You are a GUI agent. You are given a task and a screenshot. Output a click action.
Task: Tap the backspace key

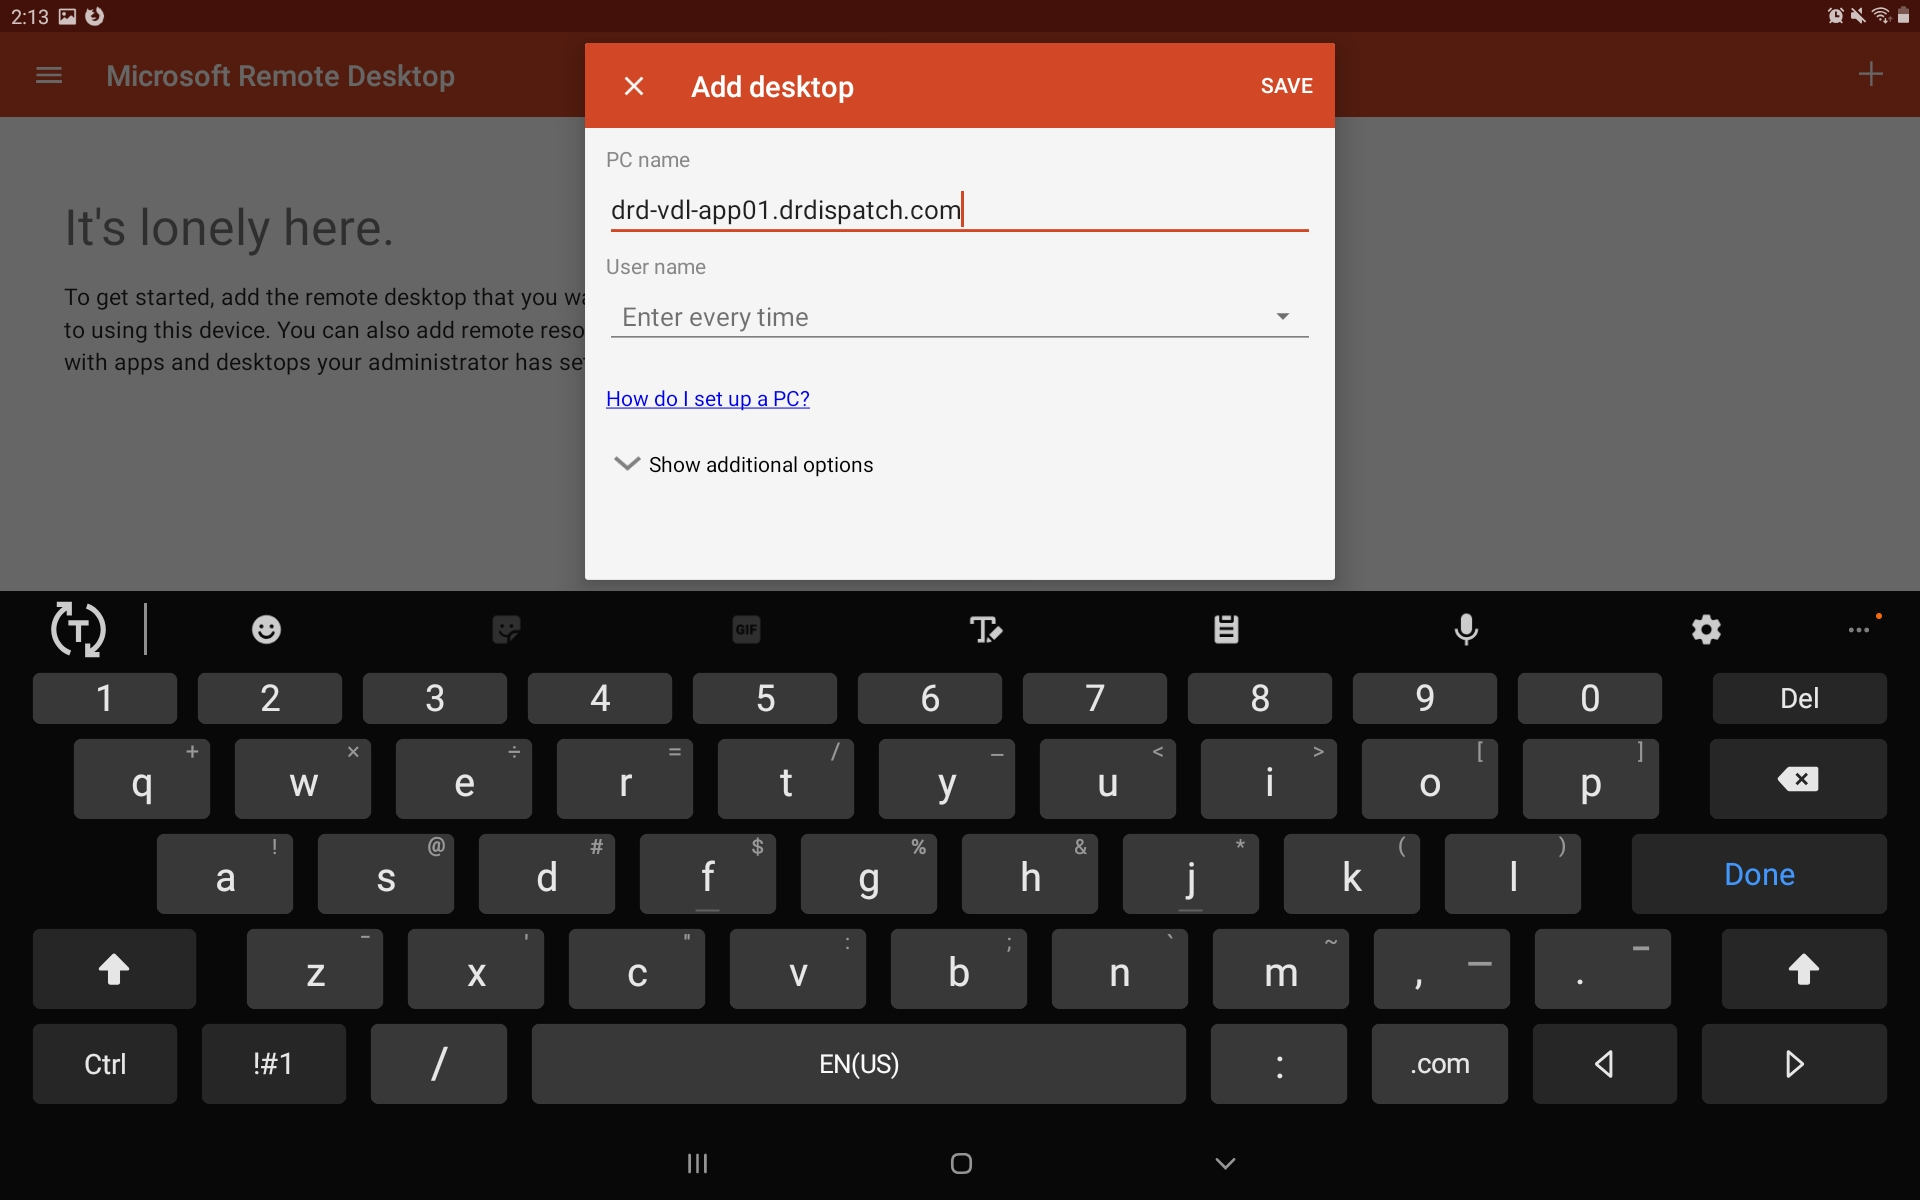point(1798,779)
